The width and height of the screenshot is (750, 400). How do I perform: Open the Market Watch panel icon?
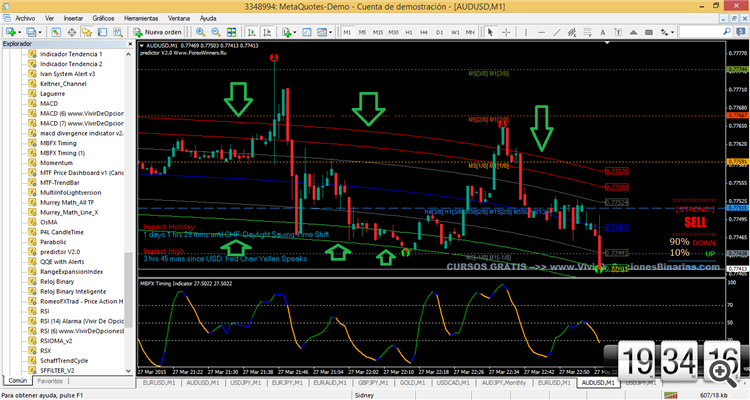pyautogui.click(x=56, y=32)
